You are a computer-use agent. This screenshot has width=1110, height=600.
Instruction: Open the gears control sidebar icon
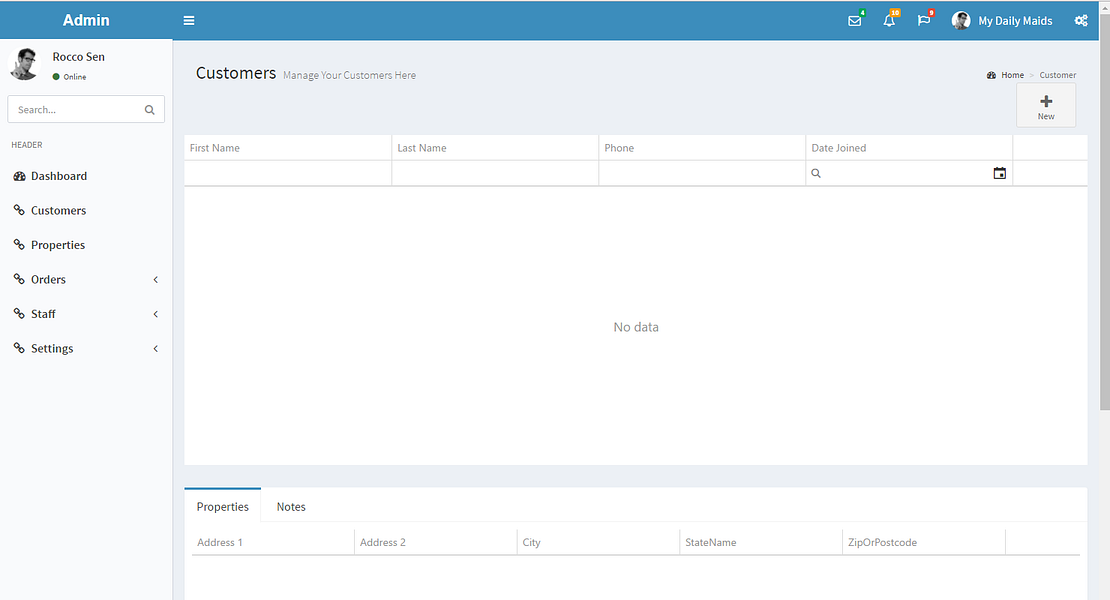click(1081, 21)
